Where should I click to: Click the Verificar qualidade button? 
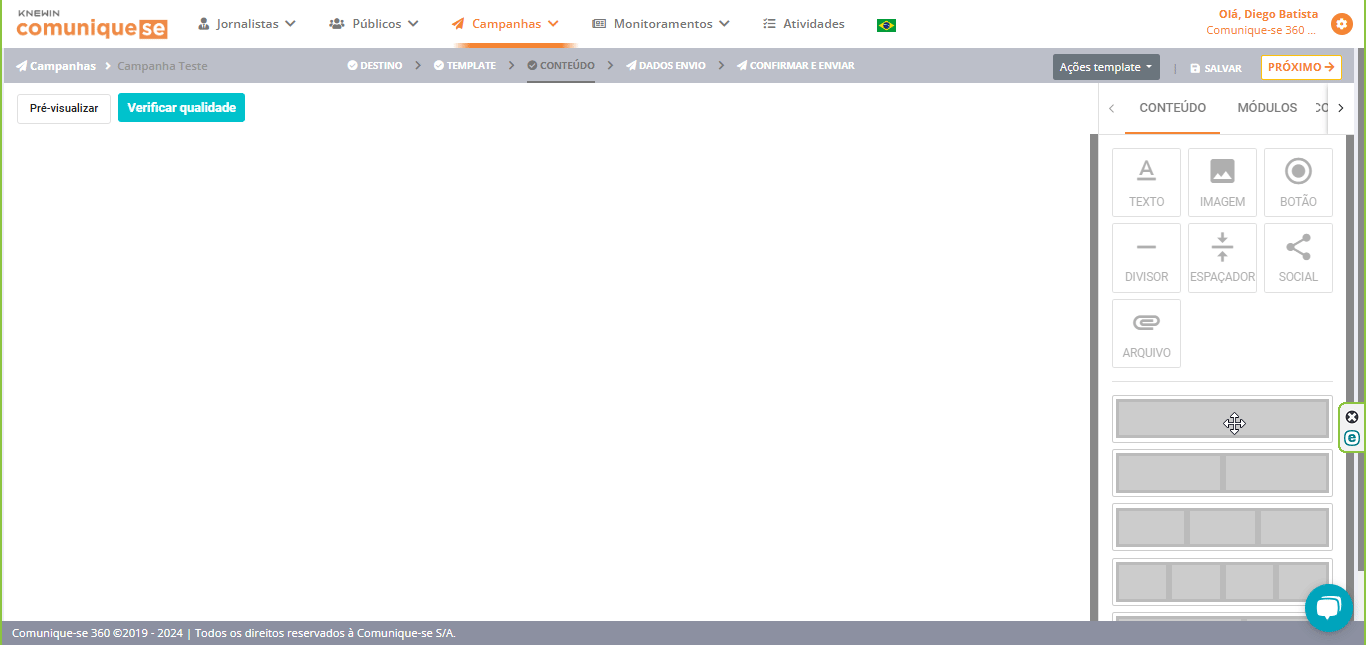pos(181,107)
